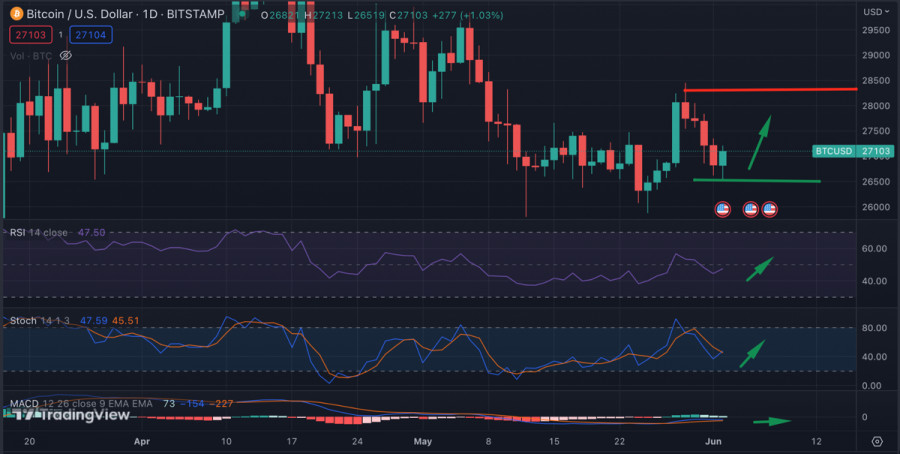The image size is (900, 454).
Task: Select the Vol · BTC indicator label
Action: pyautogui.click(x=31, y=56)
